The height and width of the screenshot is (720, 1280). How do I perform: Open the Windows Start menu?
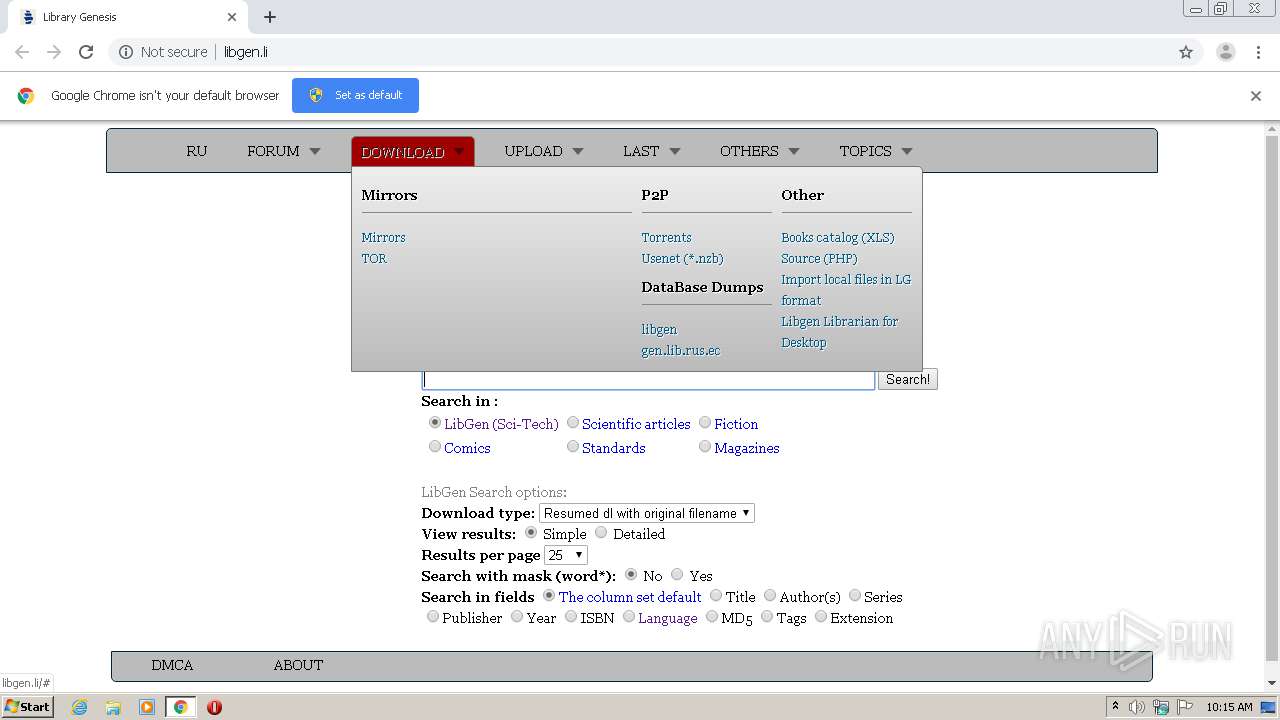(27, 707)
